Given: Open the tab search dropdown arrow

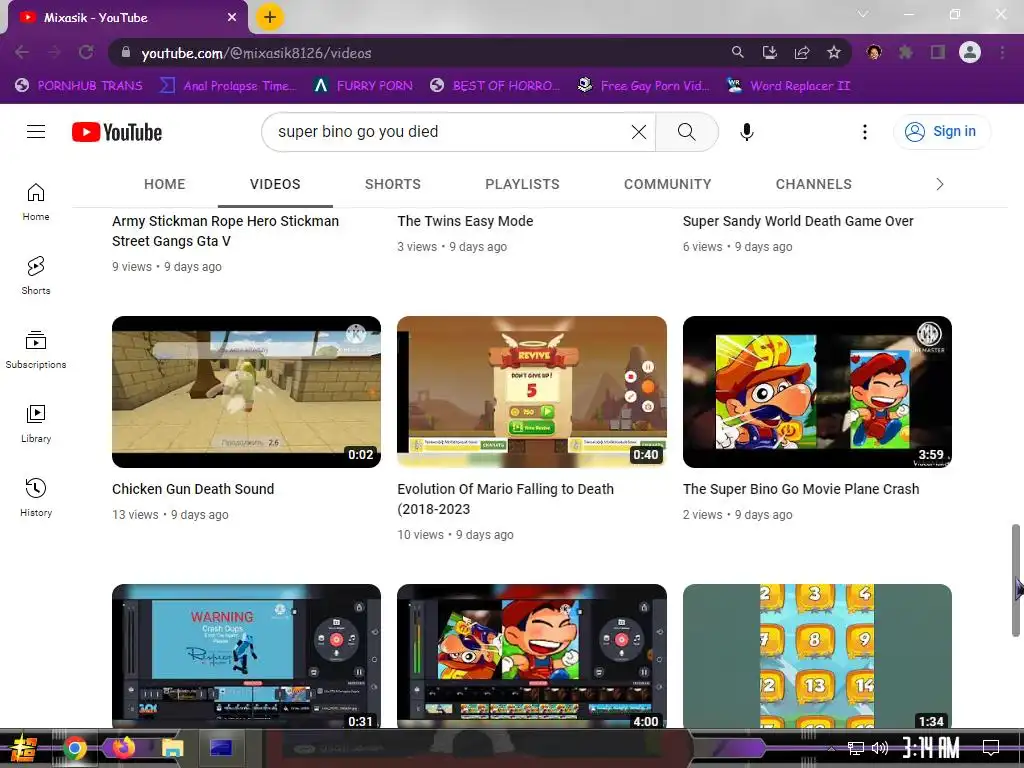Looking at the screenshot, I should coord(863,14).
